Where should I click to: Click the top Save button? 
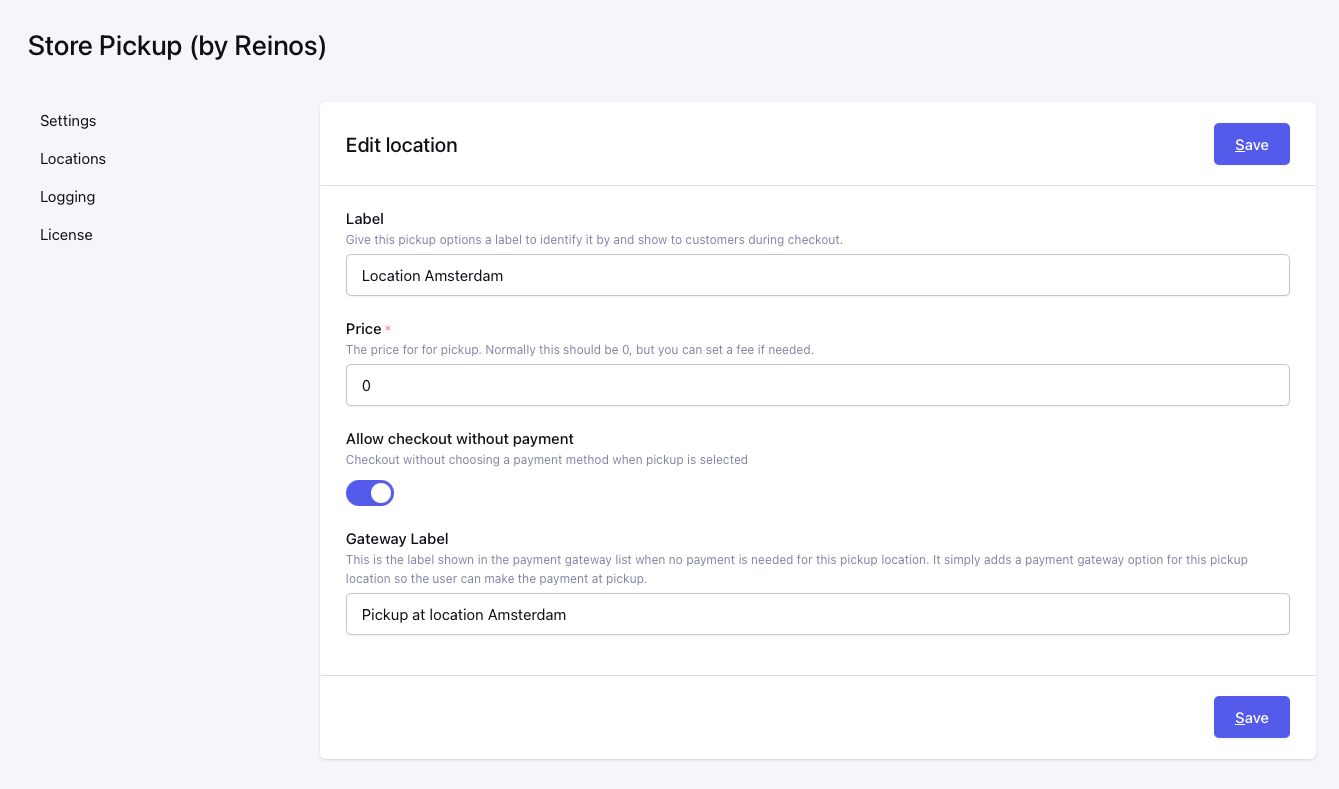point(1251,145)
